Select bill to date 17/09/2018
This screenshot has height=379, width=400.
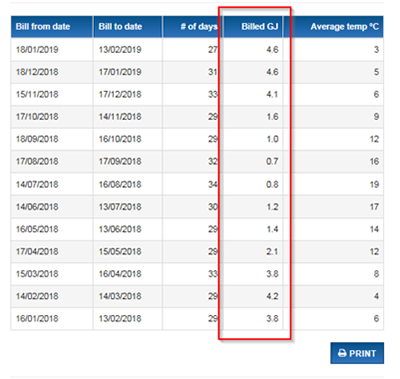tap(120, 161)
